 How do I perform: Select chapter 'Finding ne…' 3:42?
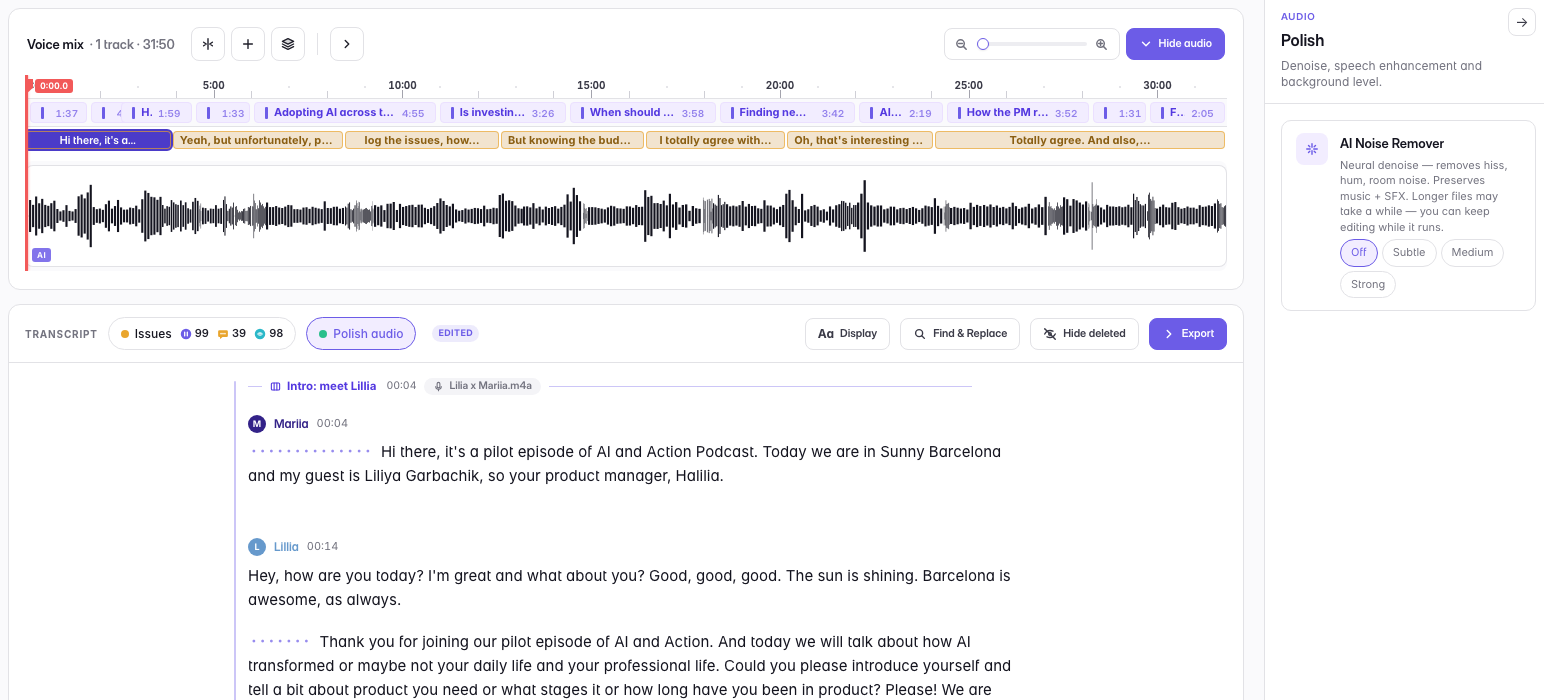787,113
